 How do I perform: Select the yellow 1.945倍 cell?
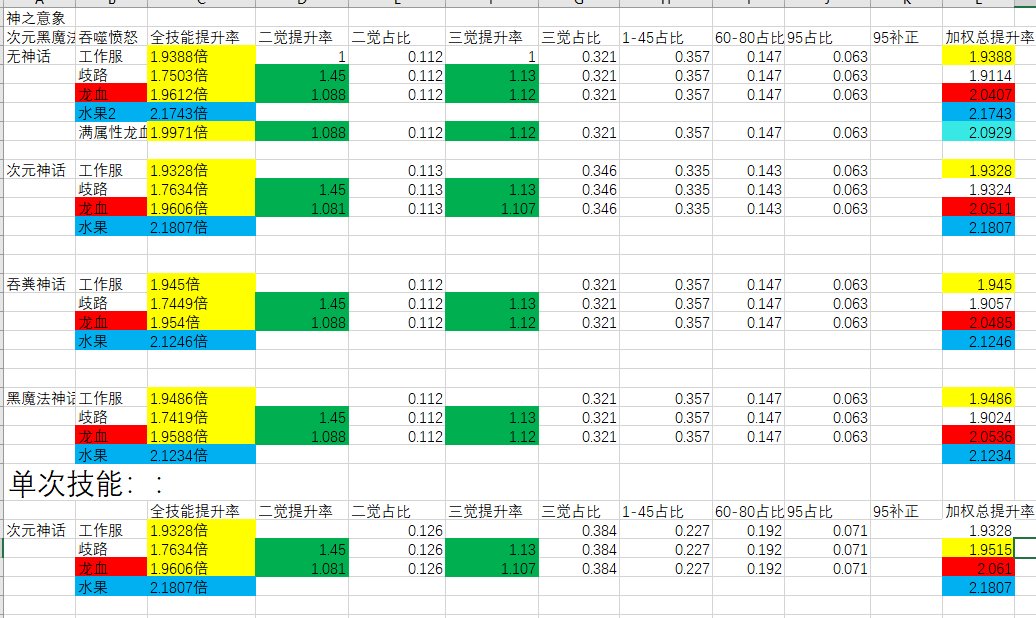tap(201, 284)
